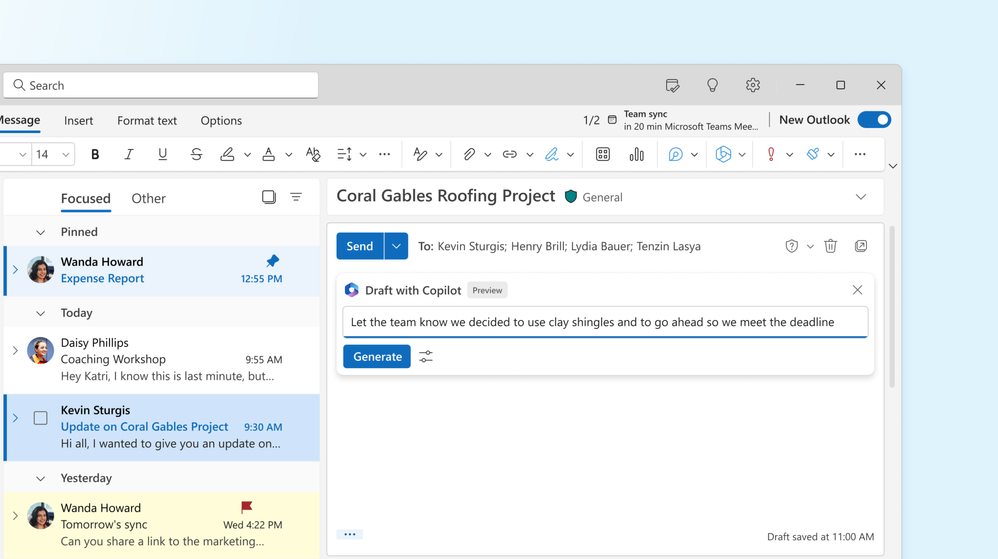The image size is (998, 559).
Task: Toggle select-all messages mode
Action: pyautogui.click(x=269, y=197)
